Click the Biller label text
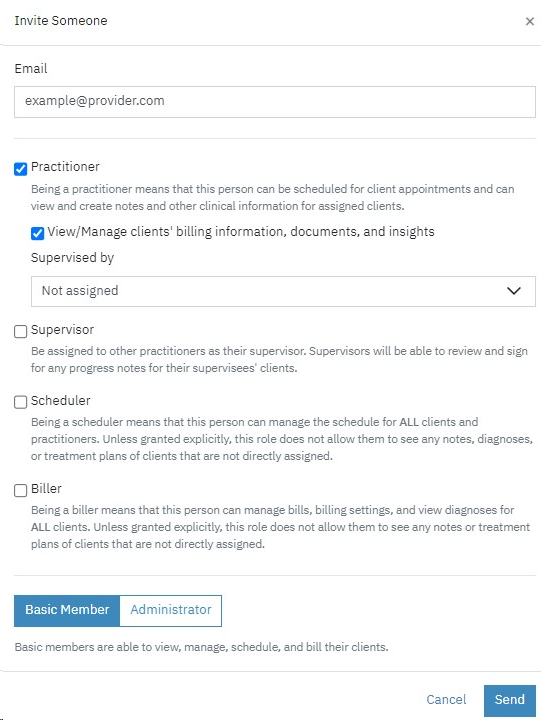The image size is (541, 720). pyautogui.click(x=46, y=489)
